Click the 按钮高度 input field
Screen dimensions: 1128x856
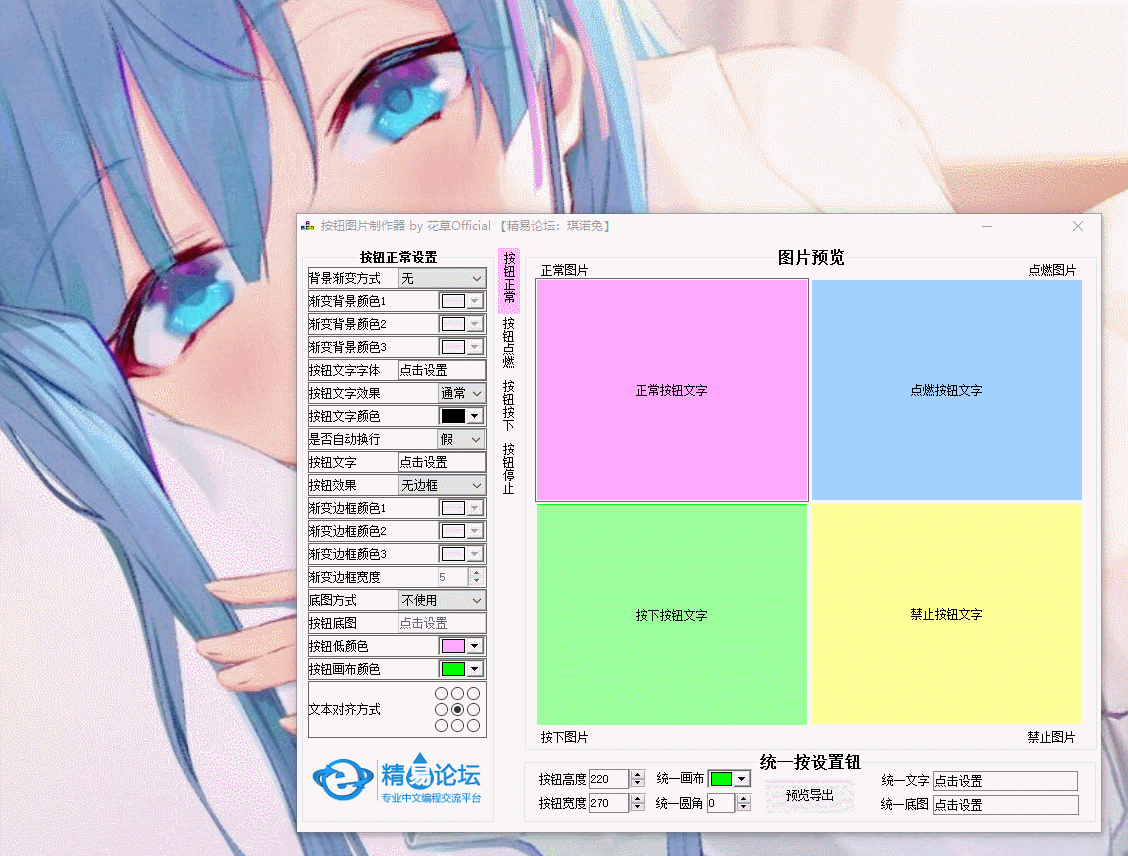(x=609, y=779)
